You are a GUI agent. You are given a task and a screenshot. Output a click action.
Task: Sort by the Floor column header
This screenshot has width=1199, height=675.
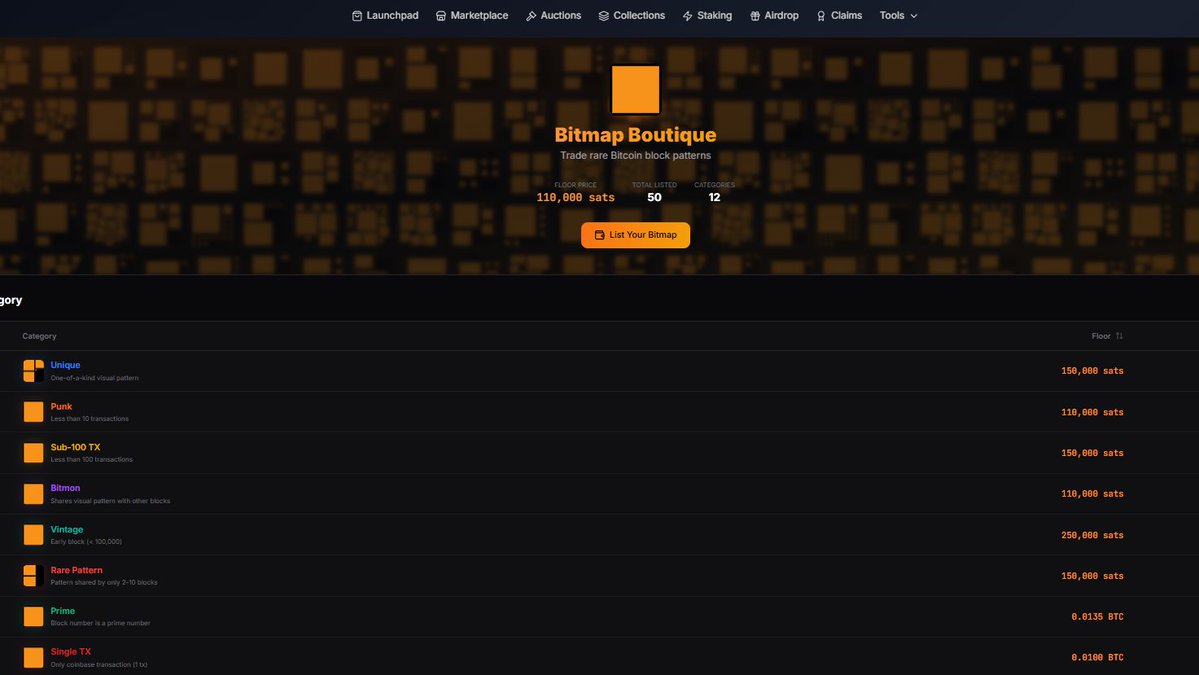1107,336
